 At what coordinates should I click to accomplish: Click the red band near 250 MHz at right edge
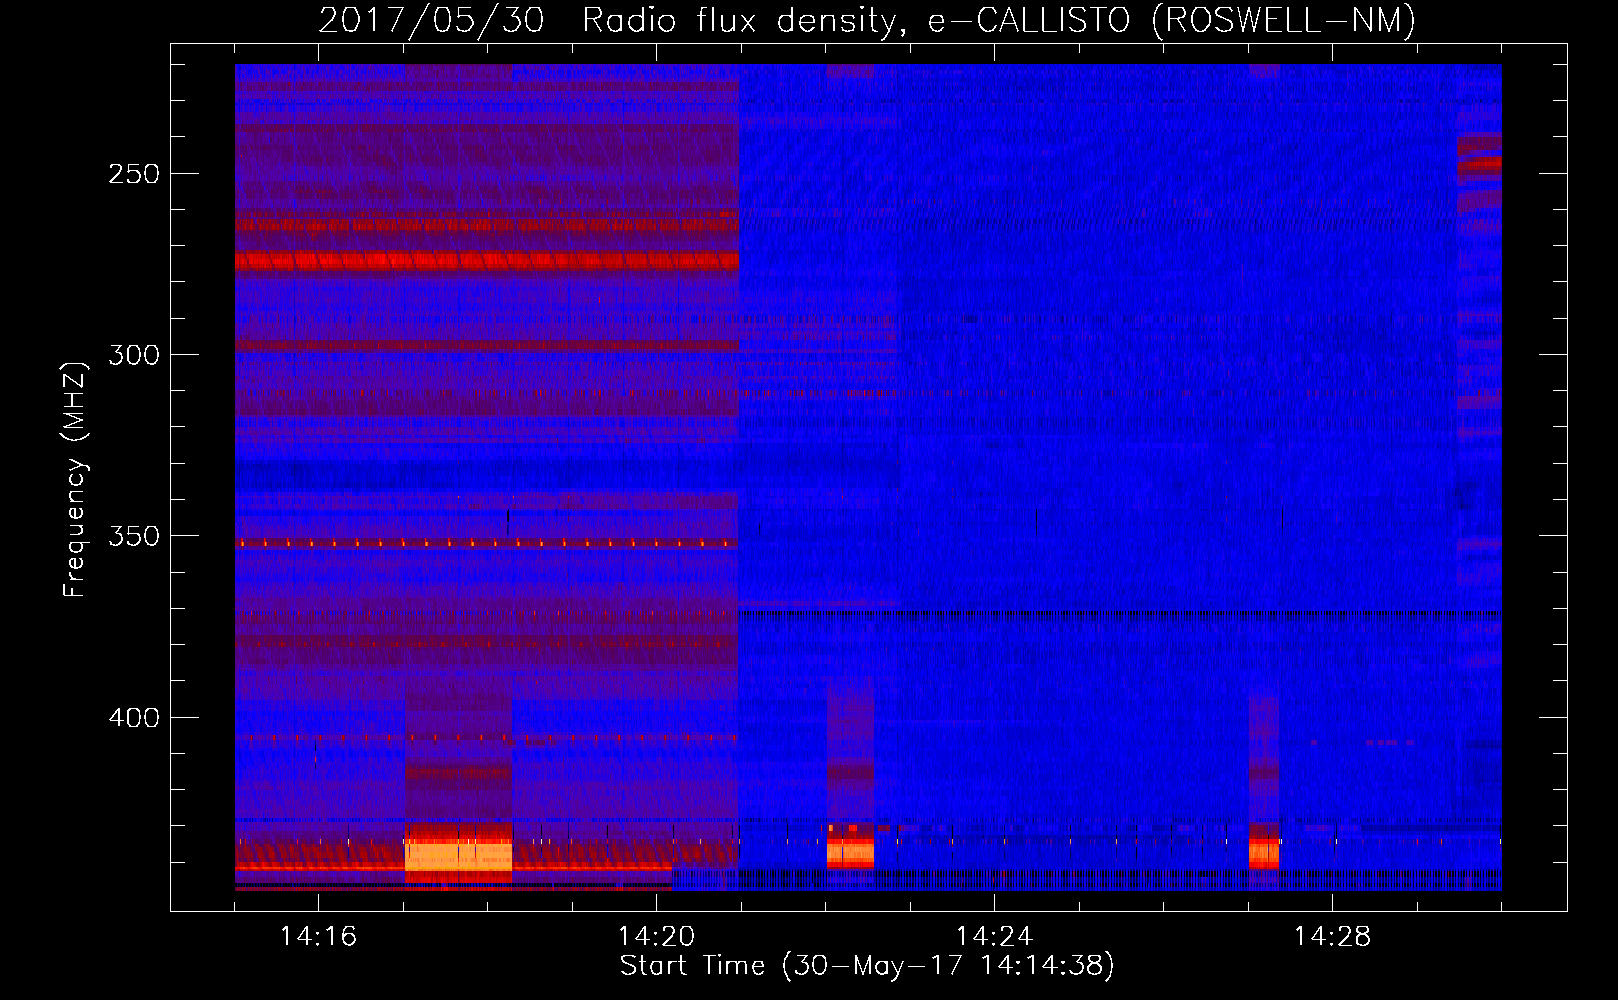(x=1479, y=163)
